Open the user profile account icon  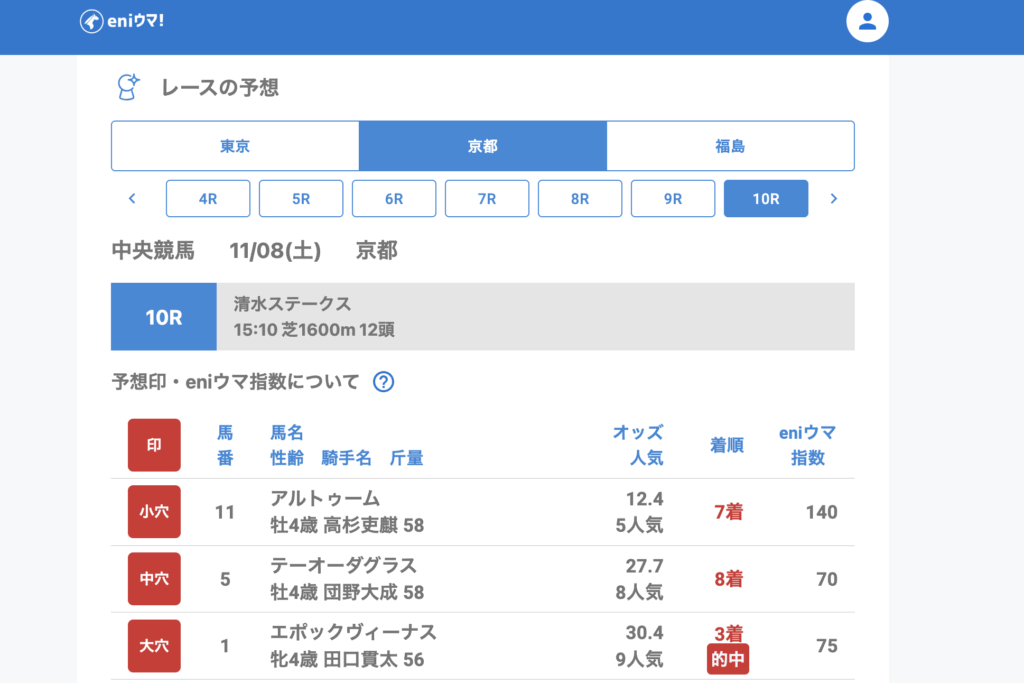[x=867, y=22]
